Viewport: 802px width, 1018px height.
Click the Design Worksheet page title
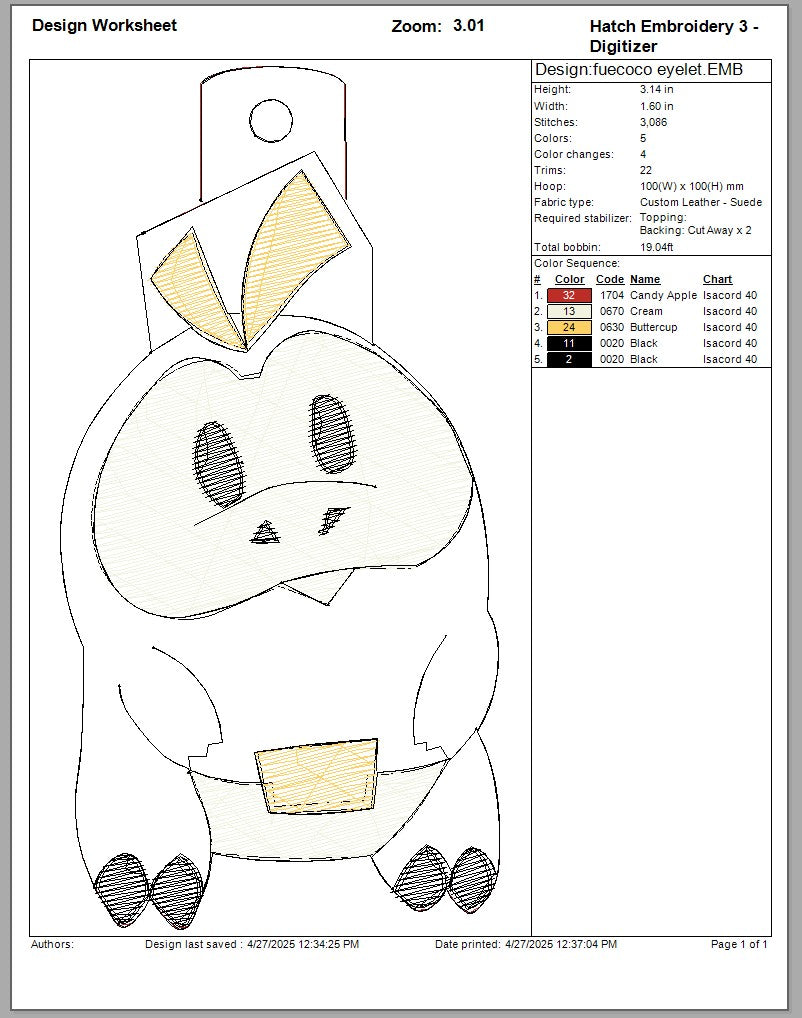(104, 25)
